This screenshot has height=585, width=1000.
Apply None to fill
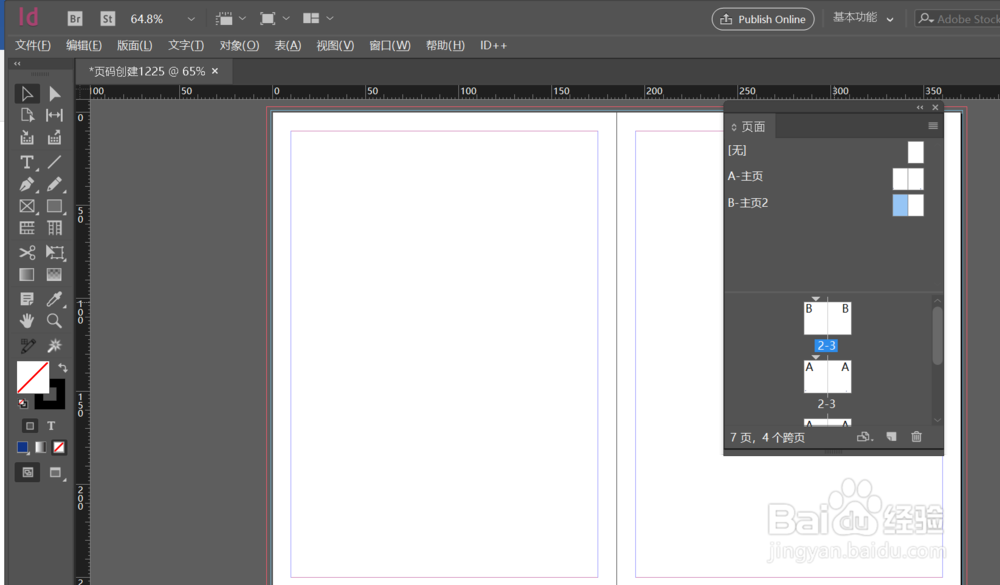click(59, 447)
